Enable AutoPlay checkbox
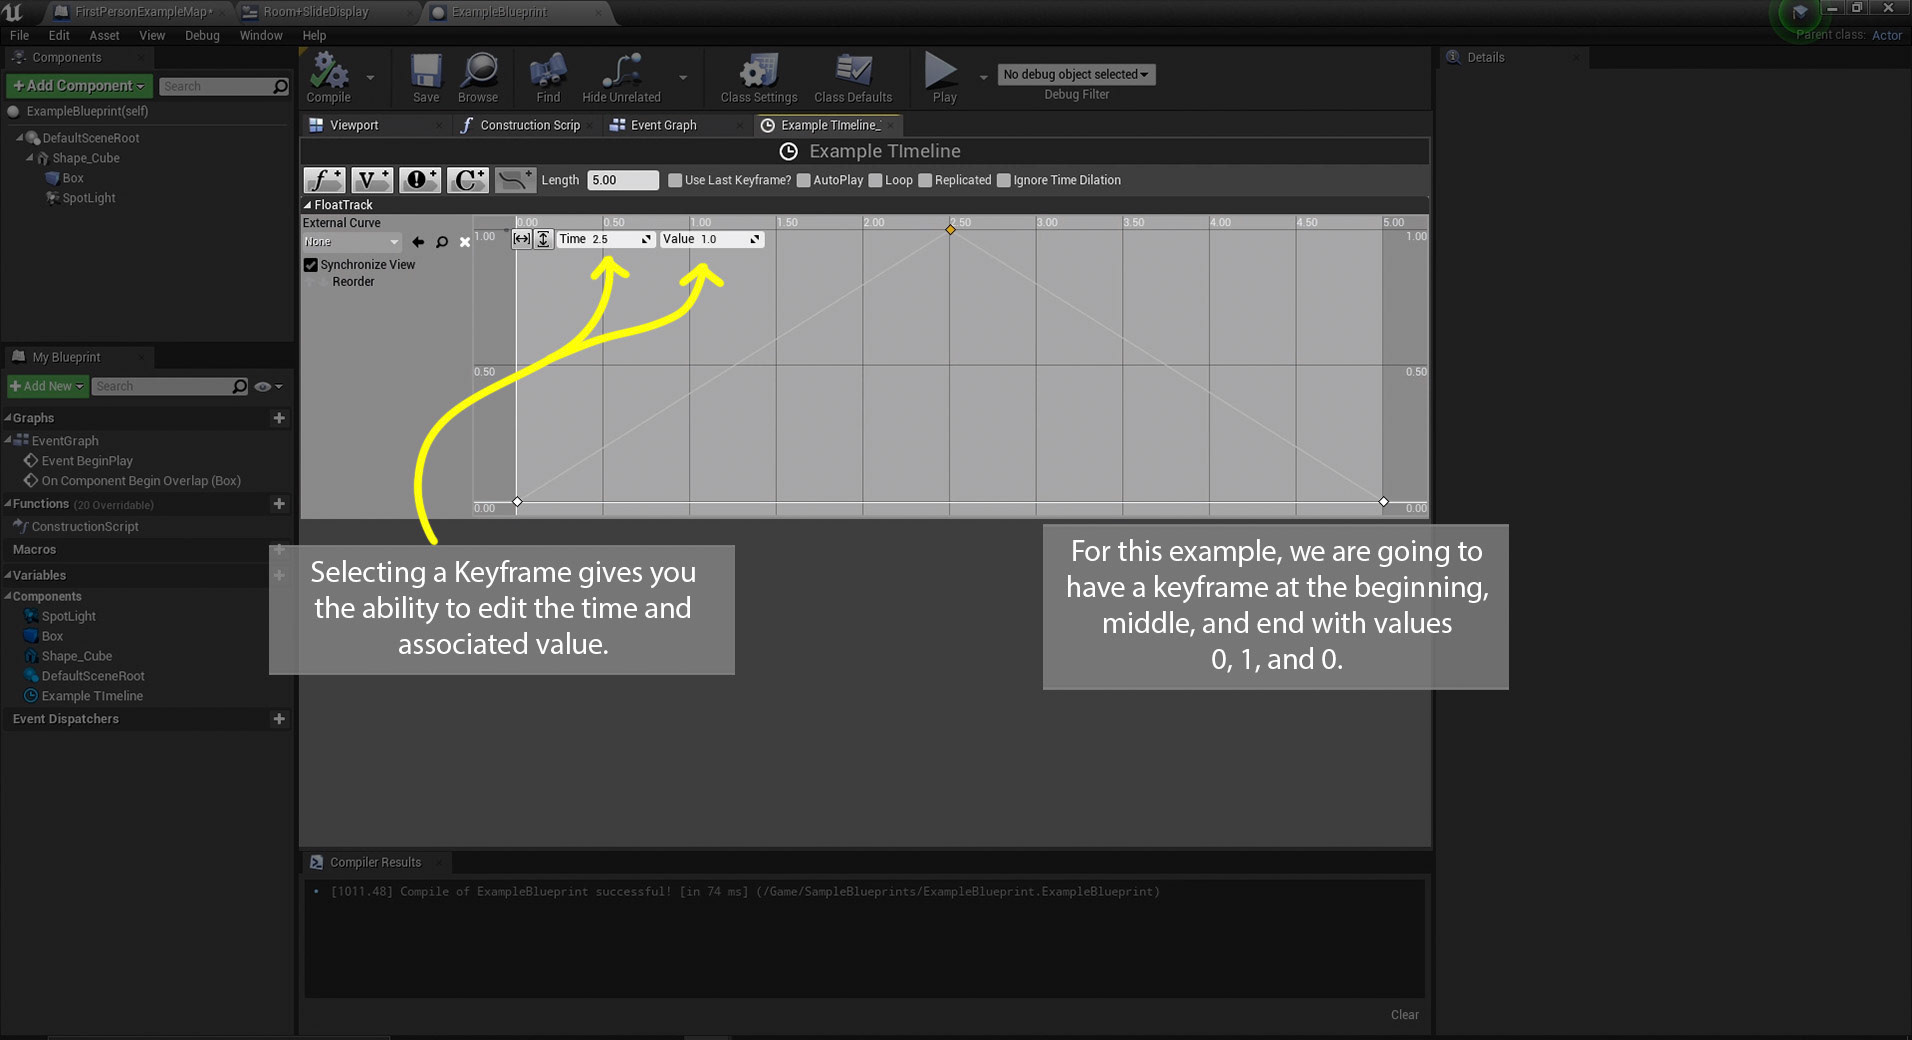Viewport: 1912px width, 1040px height. tap(803, 181)
